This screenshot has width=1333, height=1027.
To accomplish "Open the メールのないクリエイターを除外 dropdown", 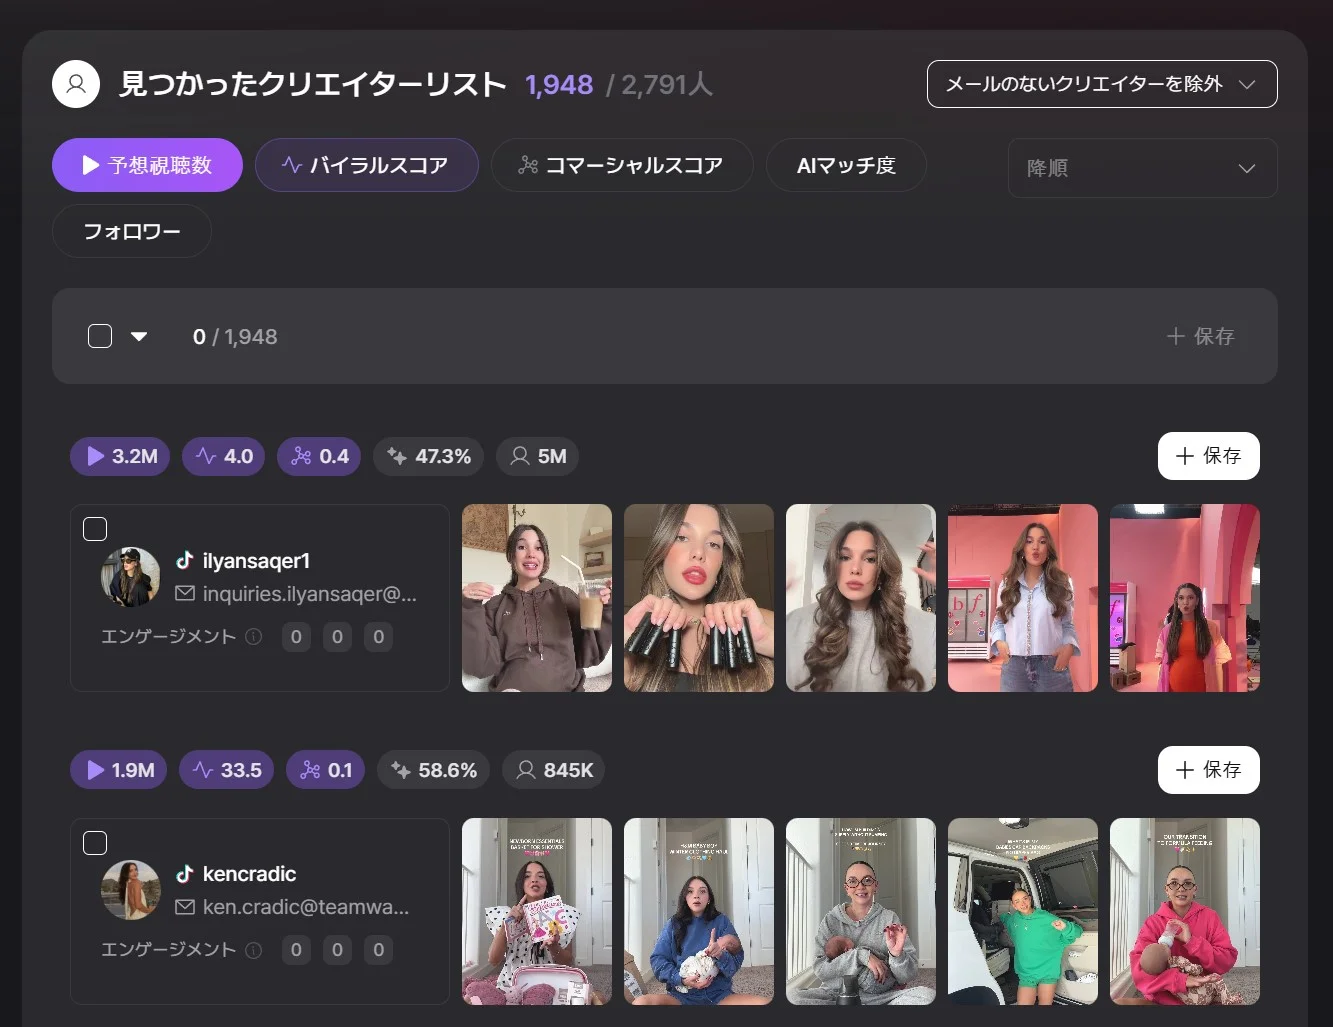I will pos(1101,84).
